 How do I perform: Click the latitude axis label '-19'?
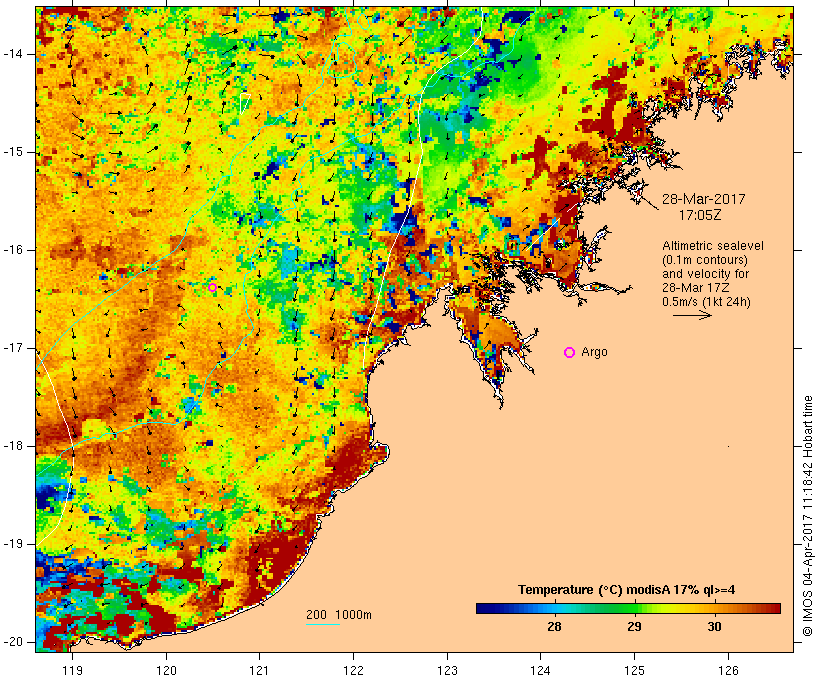point(14,544)
